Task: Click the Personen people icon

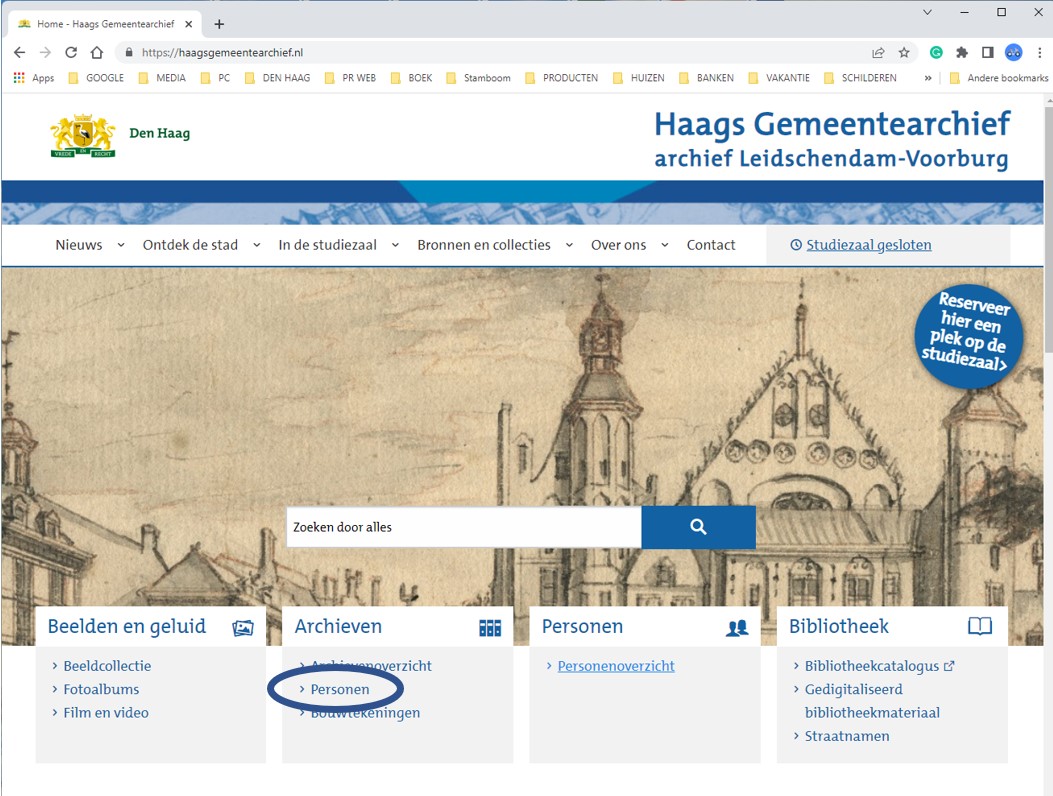Action: (737, 627)
